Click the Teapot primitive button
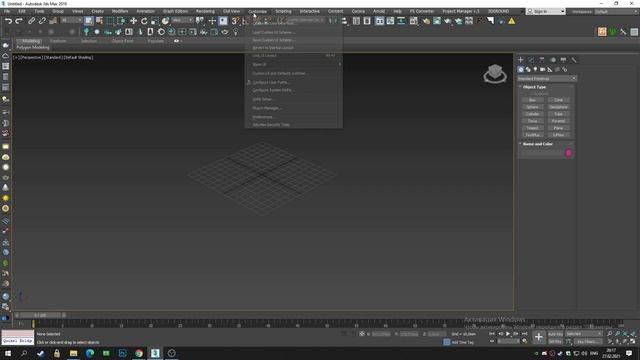The height and width of the screenshot is (360, 640). pos(532,128)
